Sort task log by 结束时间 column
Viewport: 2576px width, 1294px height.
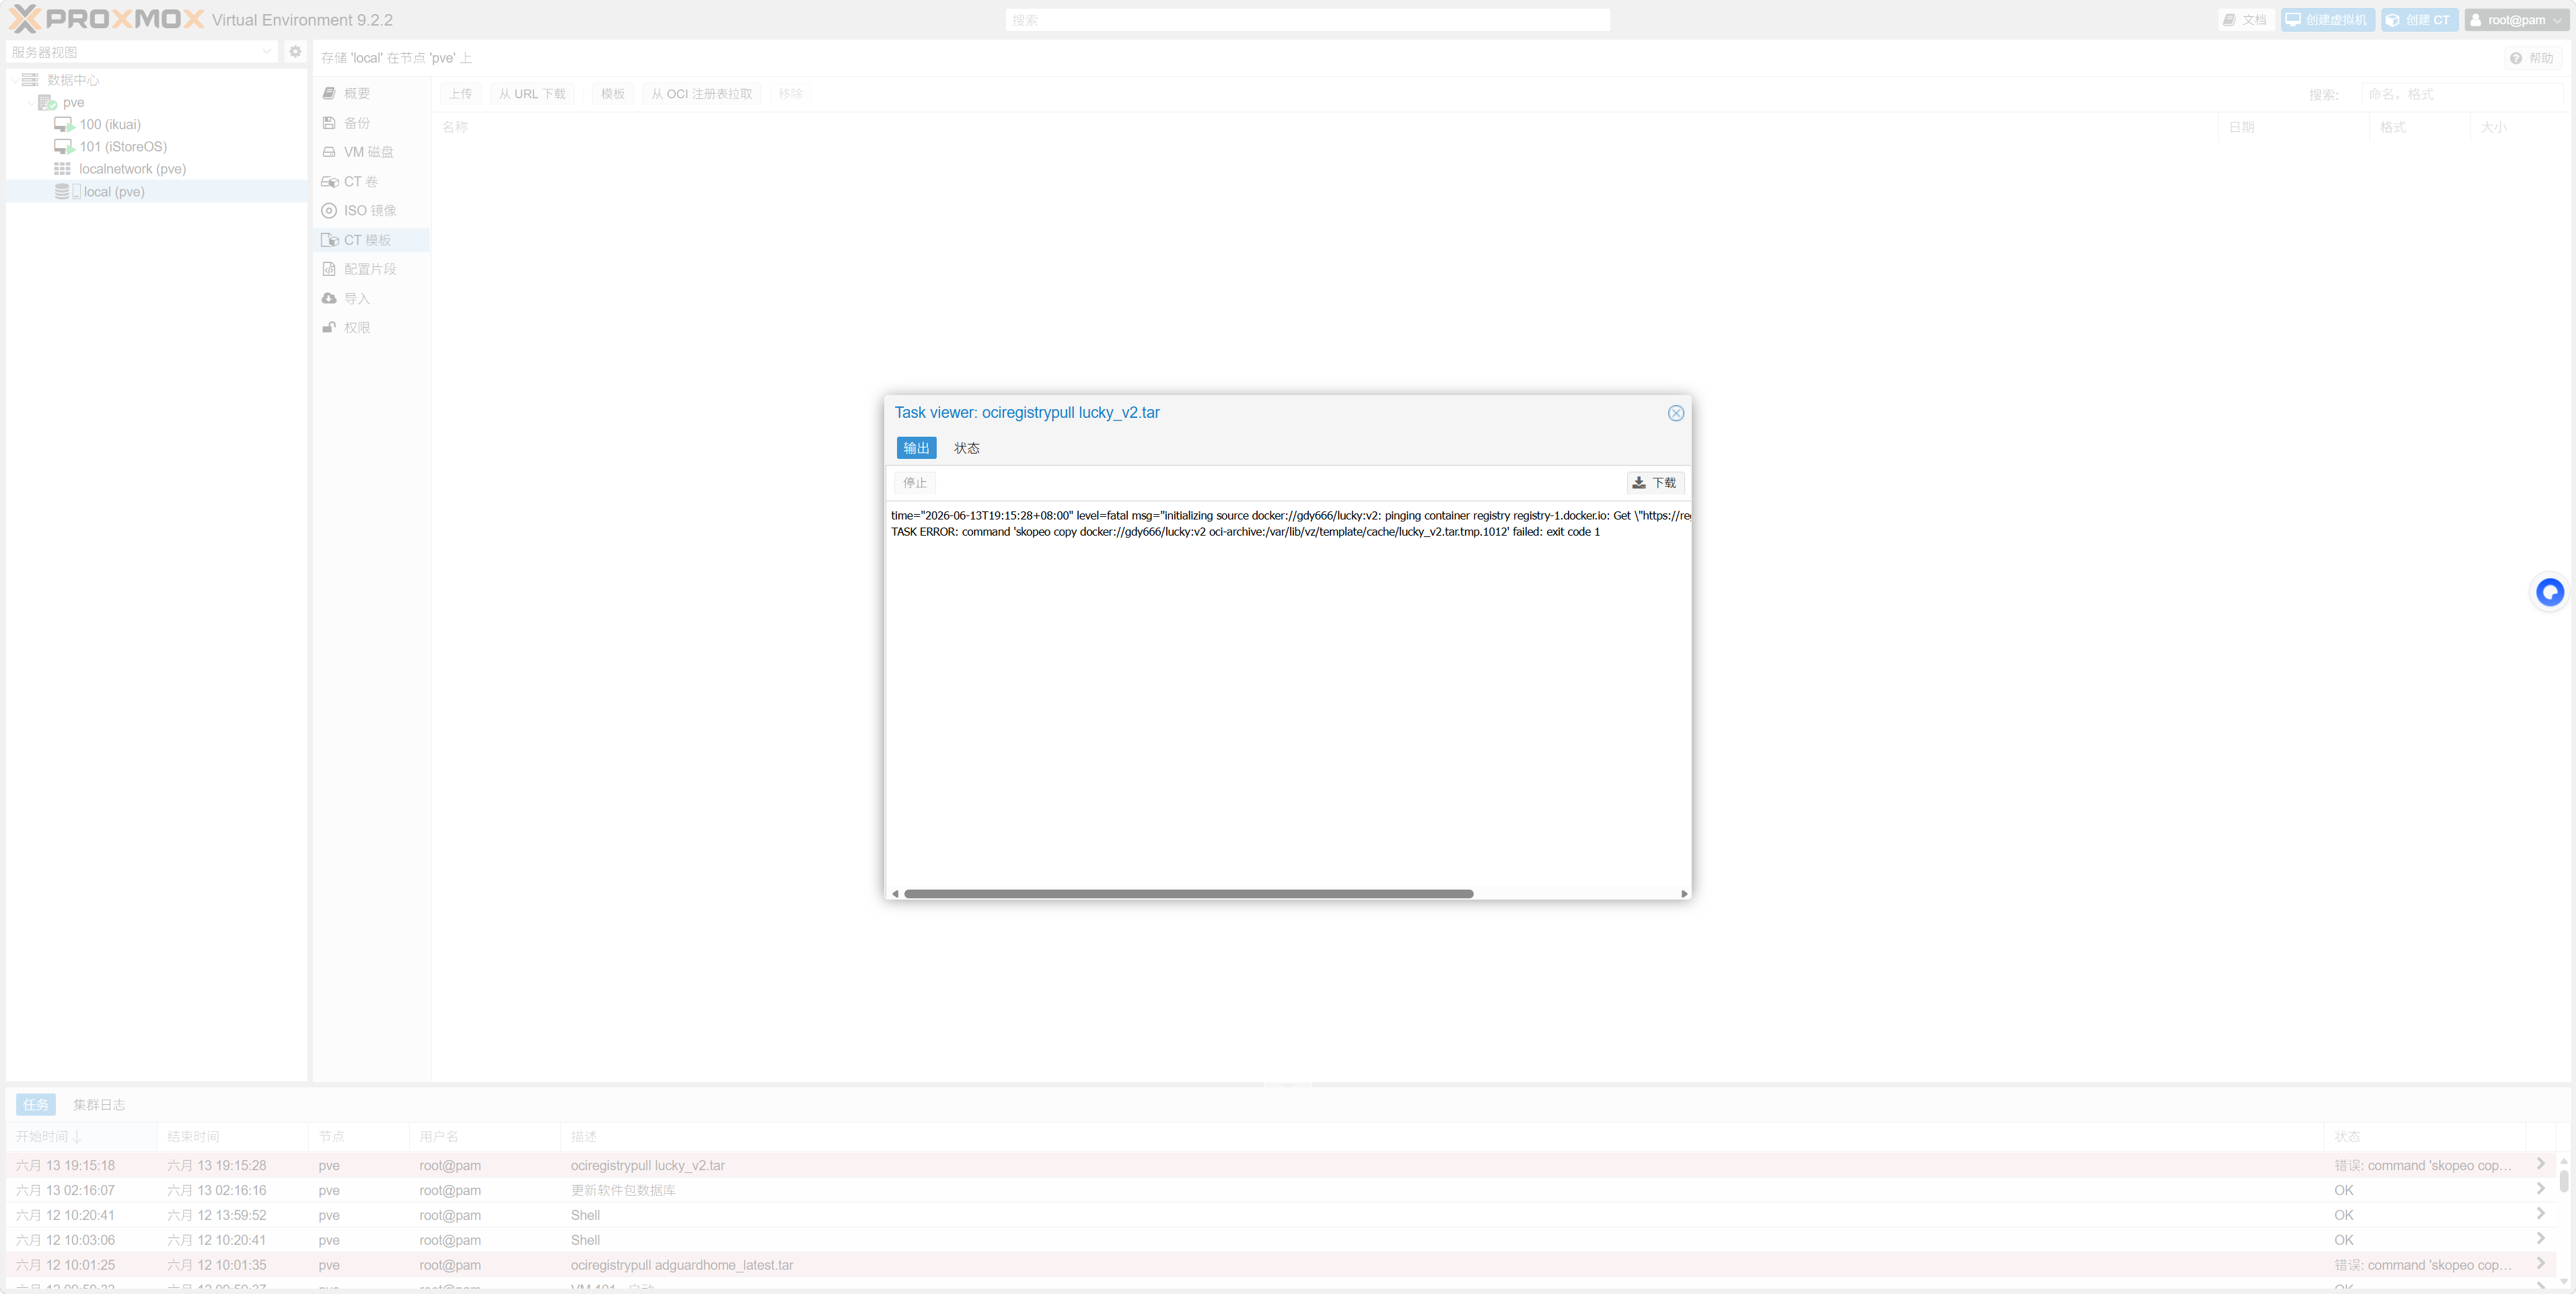233,1137
